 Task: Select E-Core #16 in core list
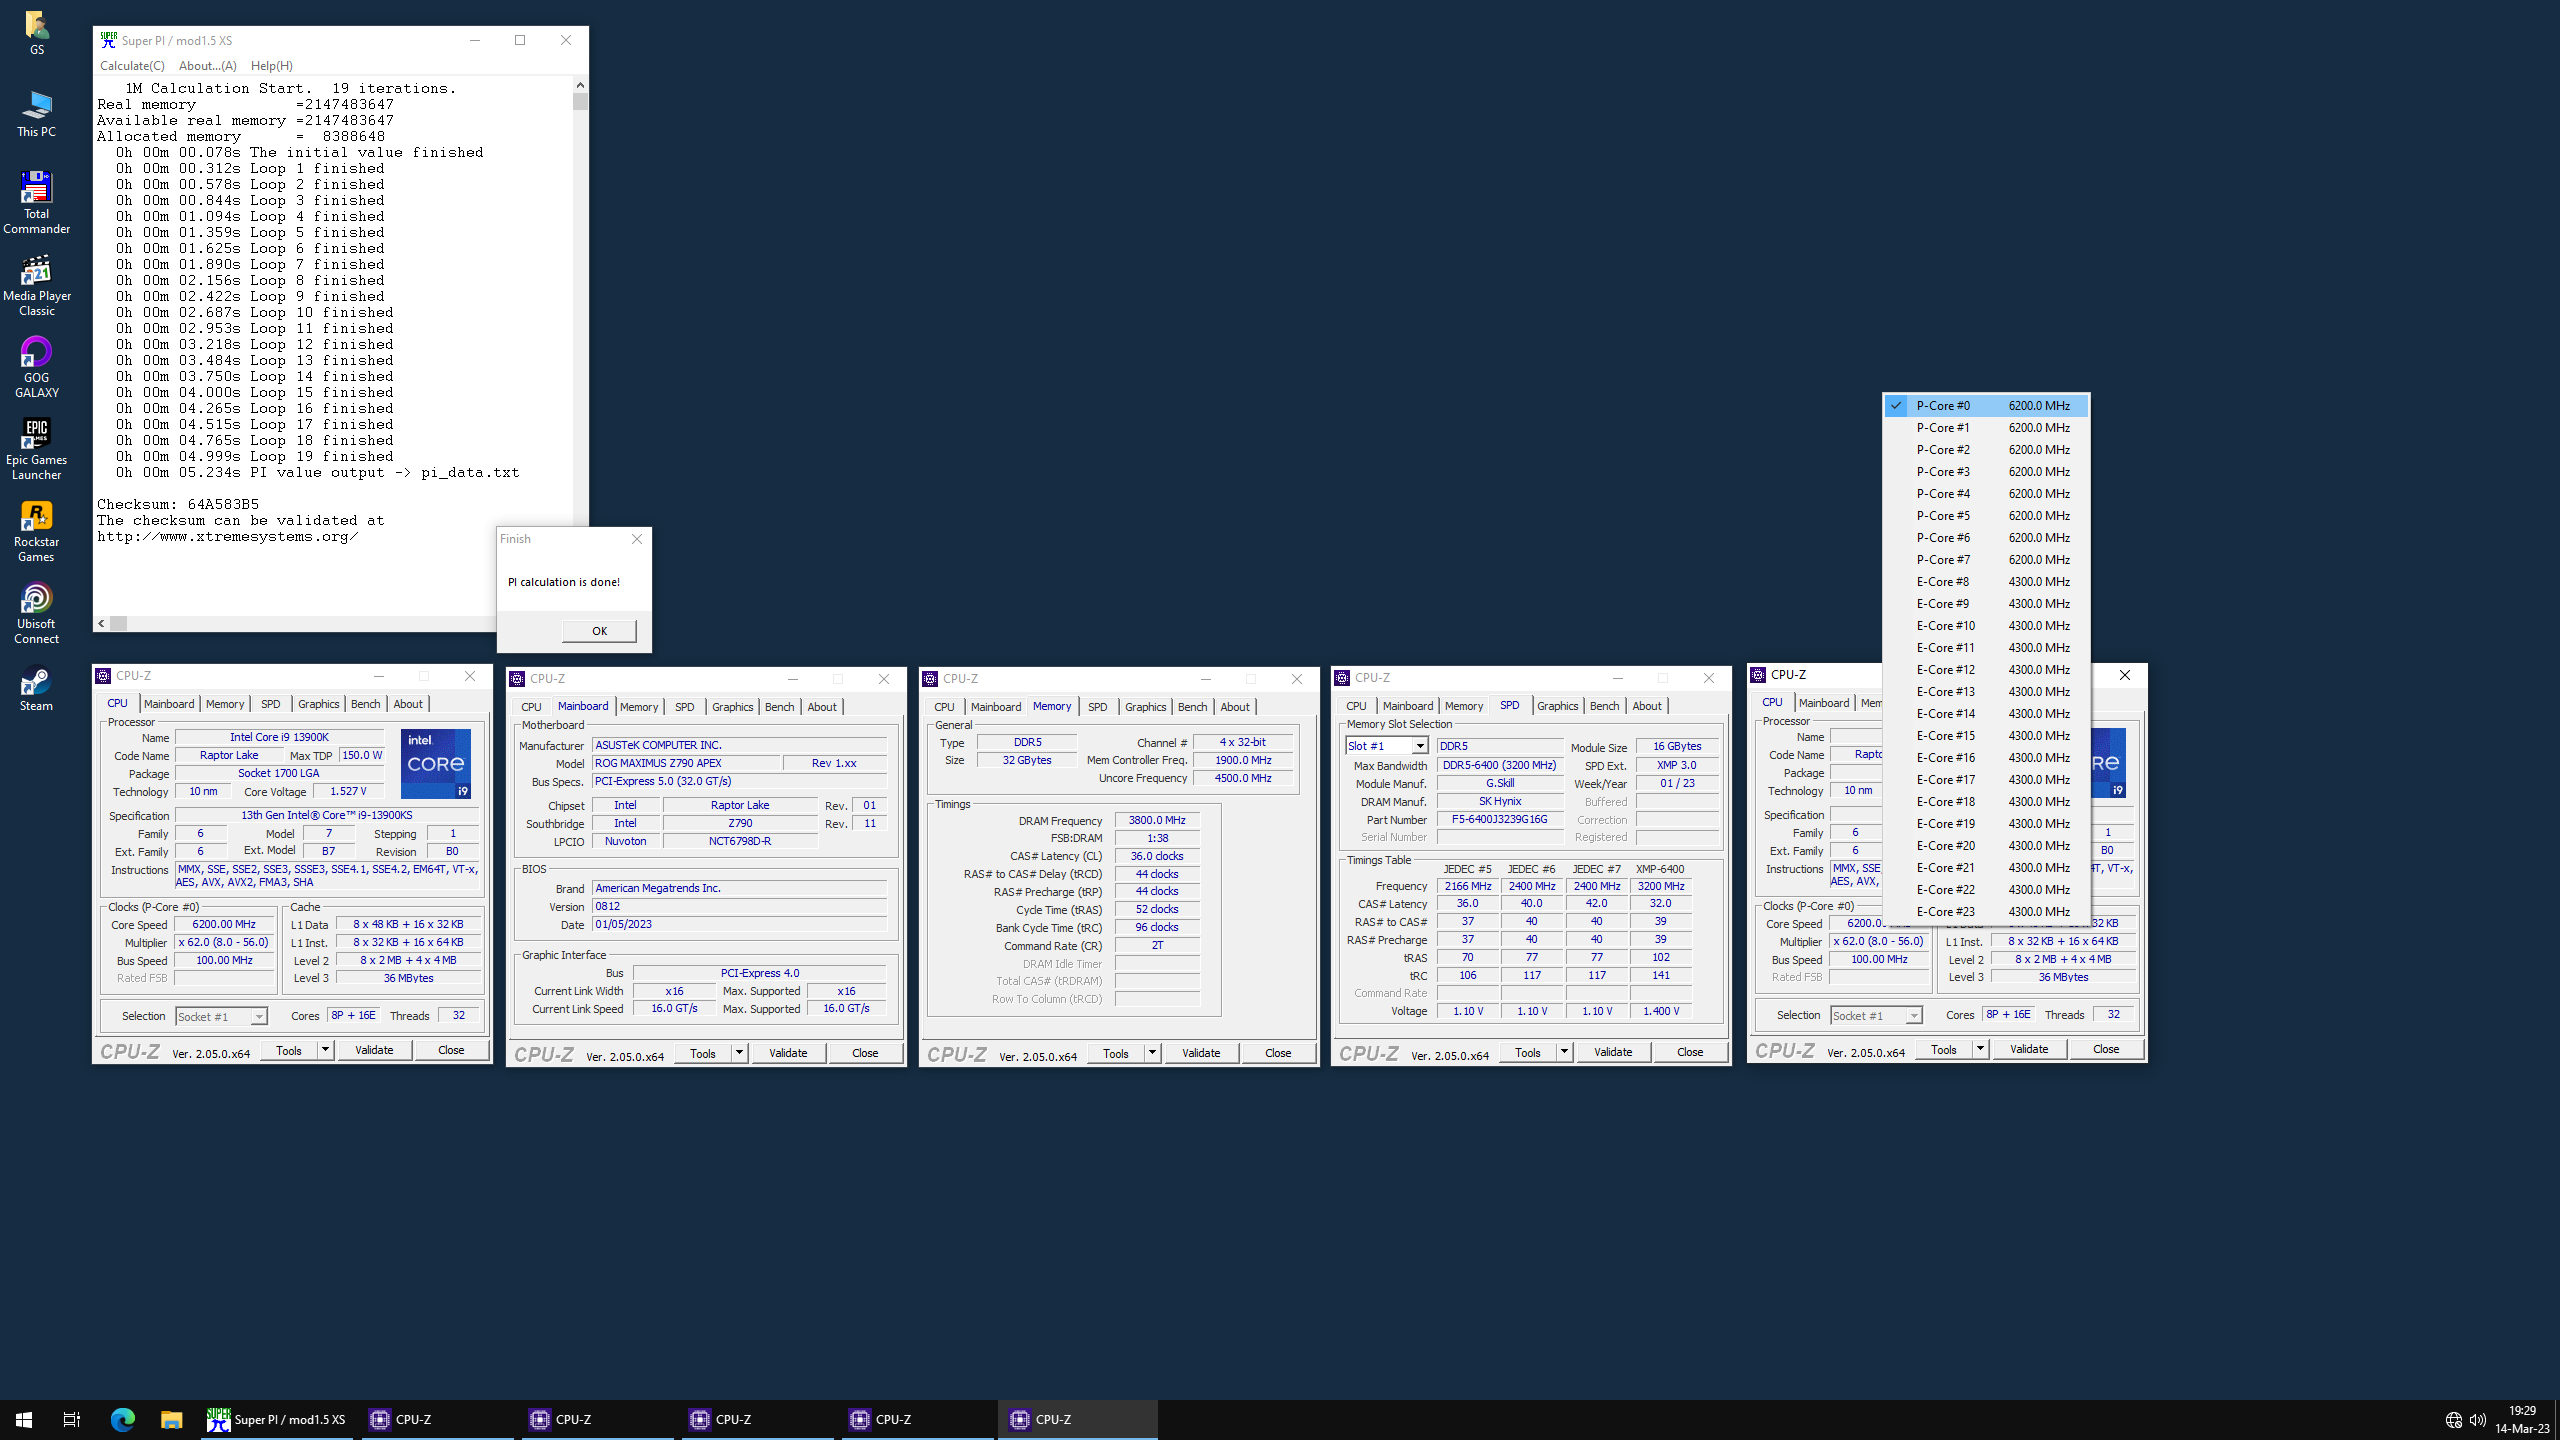(1986, 758)
